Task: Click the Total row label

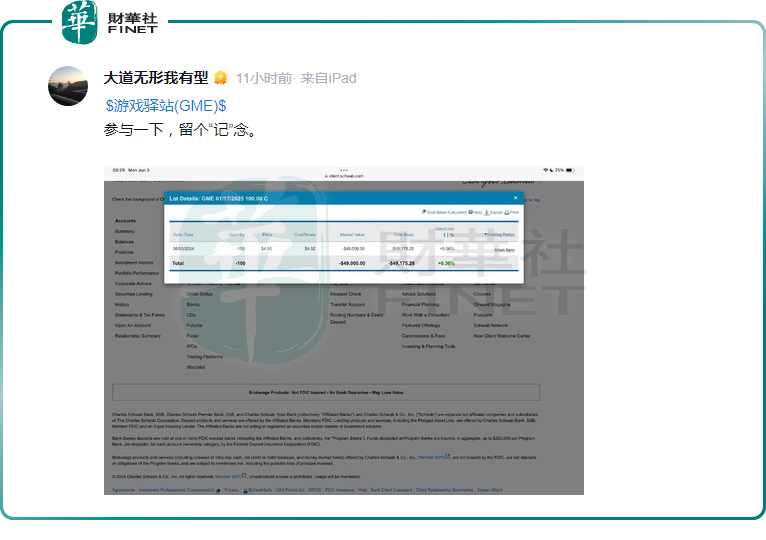Action: pos(178,263)
